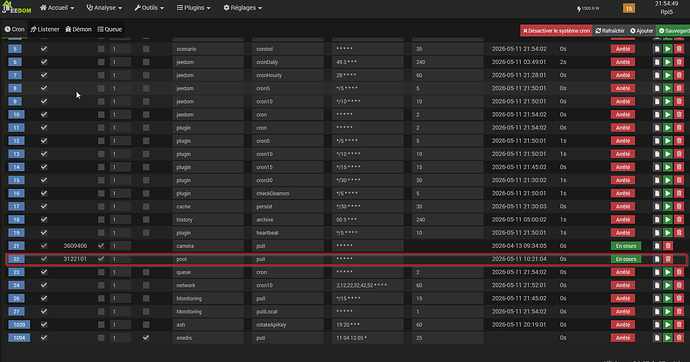The image size is (690, 362).
Task: Delete the jeedom cronDaily cron entry
Action: 679,62
